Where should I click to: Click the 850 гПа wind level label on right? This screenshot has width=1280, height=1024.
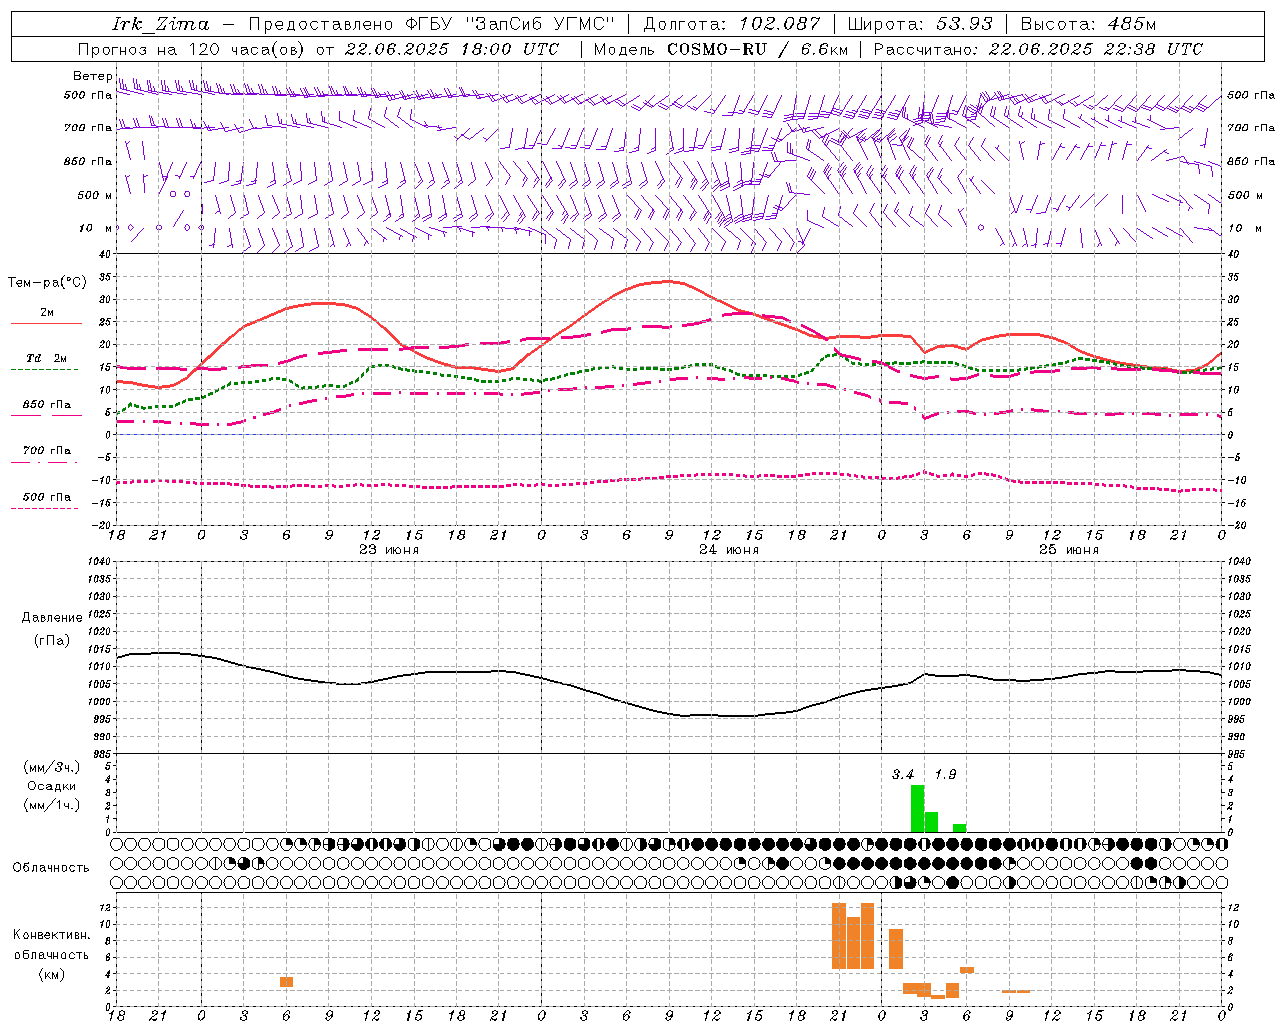click(1251, 161)
